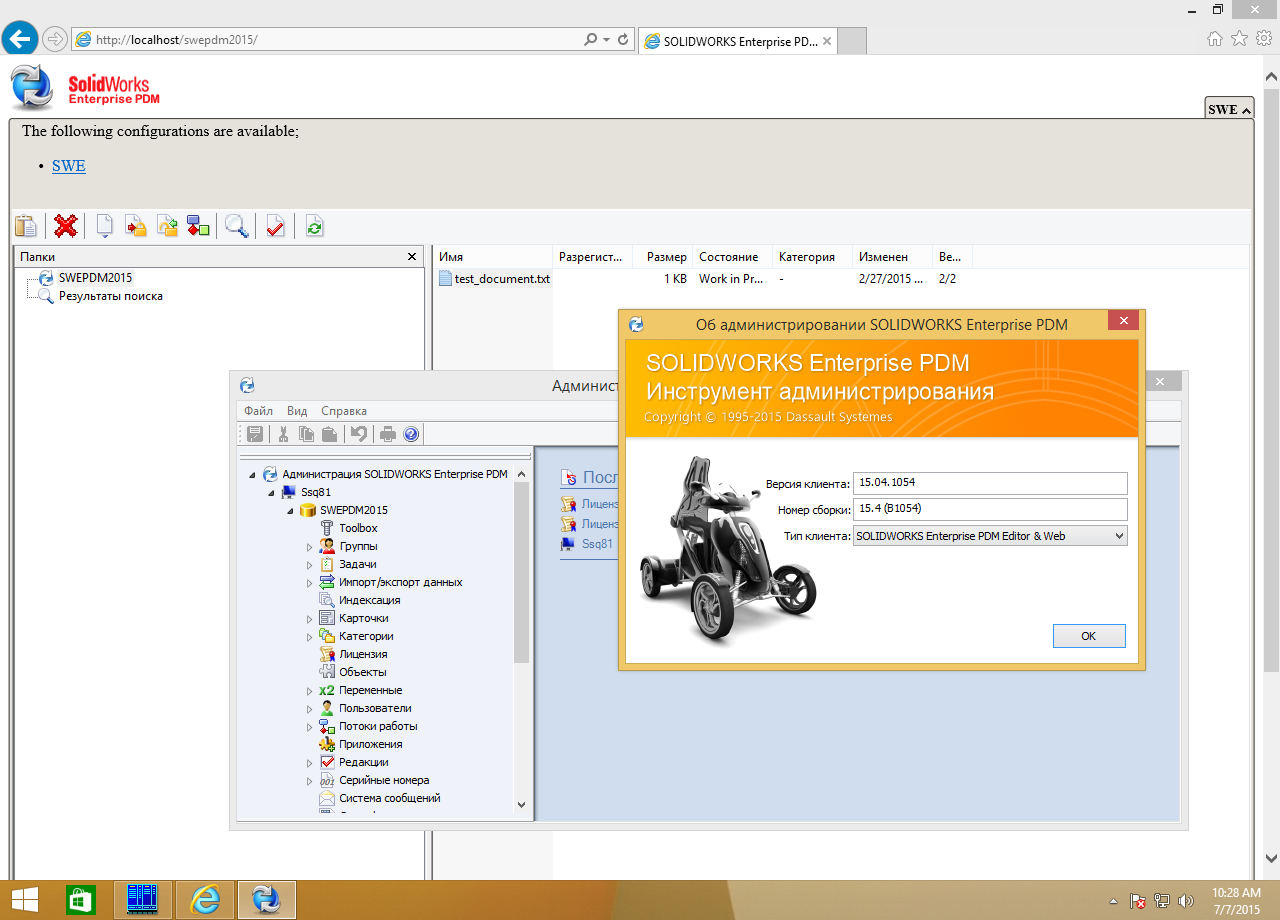The image size is (1280, 920).
Task: Expand the Категории tree node
Action: (x=309, y=637)
